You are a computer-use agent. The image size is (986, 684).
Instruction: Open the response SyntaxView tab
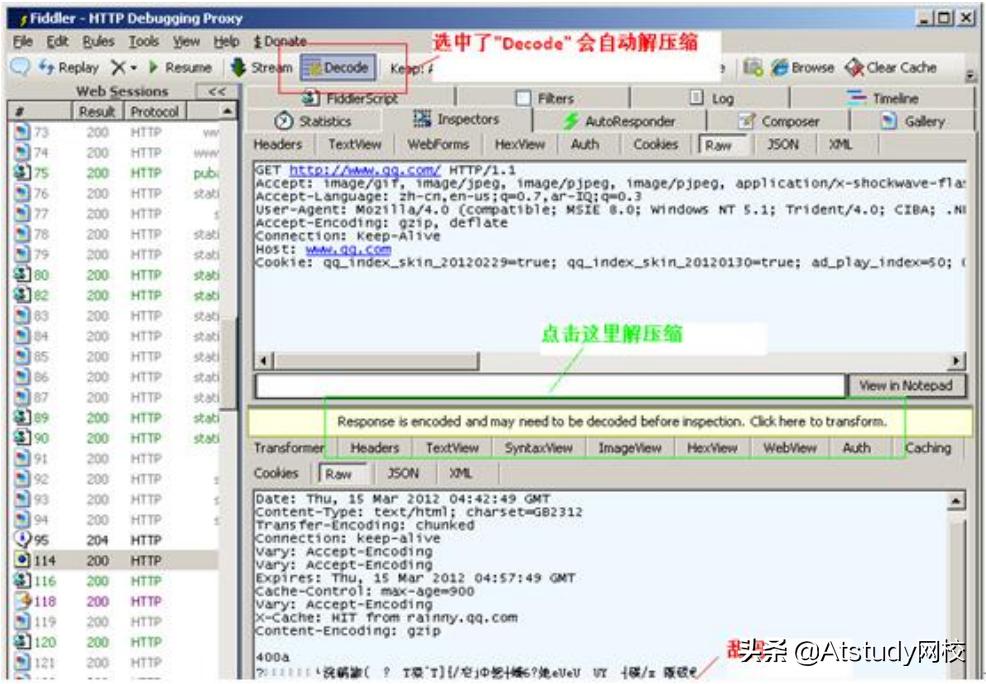click(x=538, y=448)
